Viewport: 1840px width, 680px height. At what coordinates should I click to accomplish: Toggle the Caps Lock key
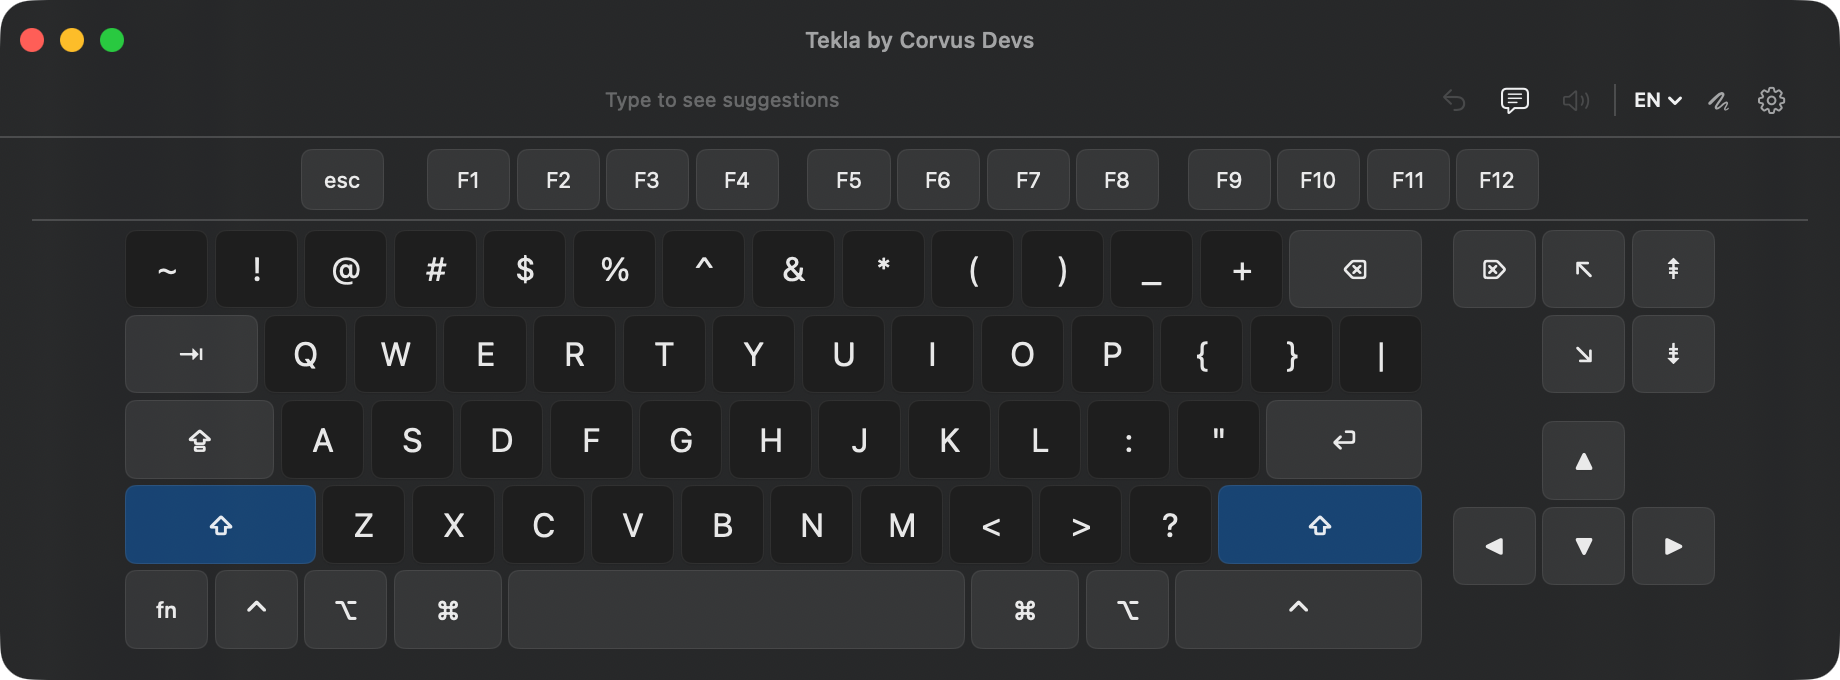(x=199, y=440)
